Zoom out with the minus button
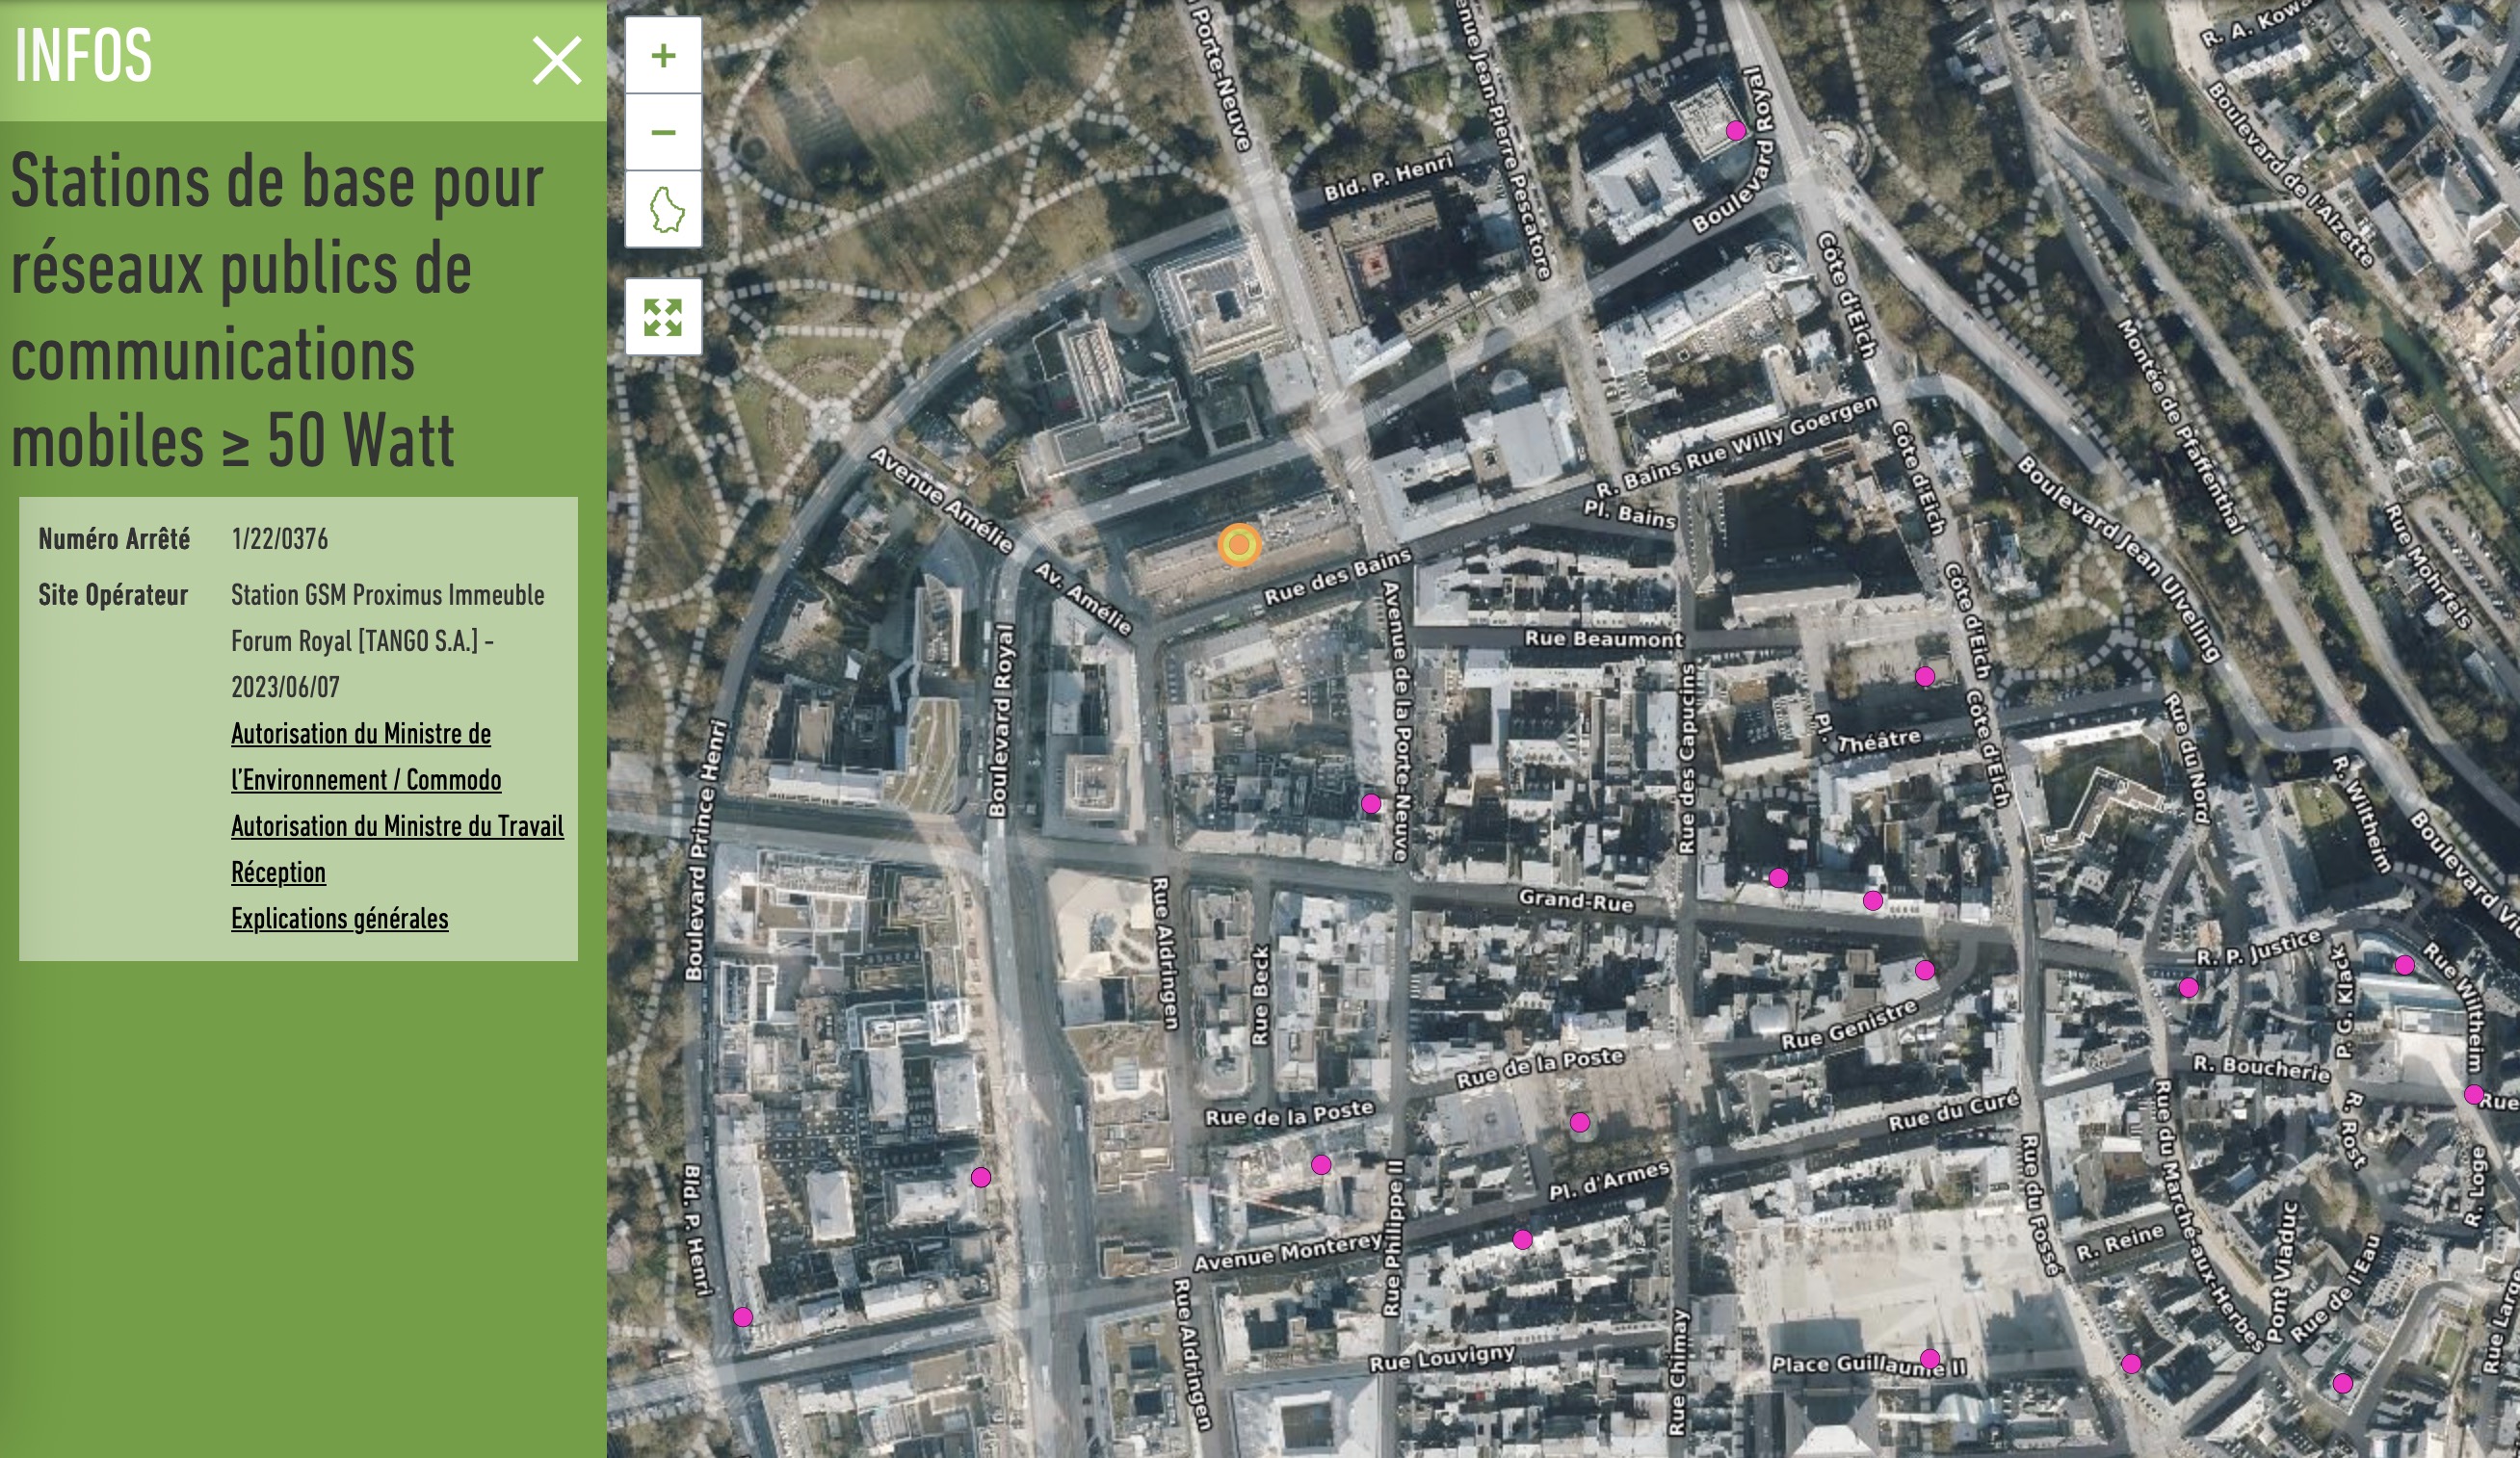Screen dimensions: 2520x1458 pyautogui.click(x=663, y=132)
